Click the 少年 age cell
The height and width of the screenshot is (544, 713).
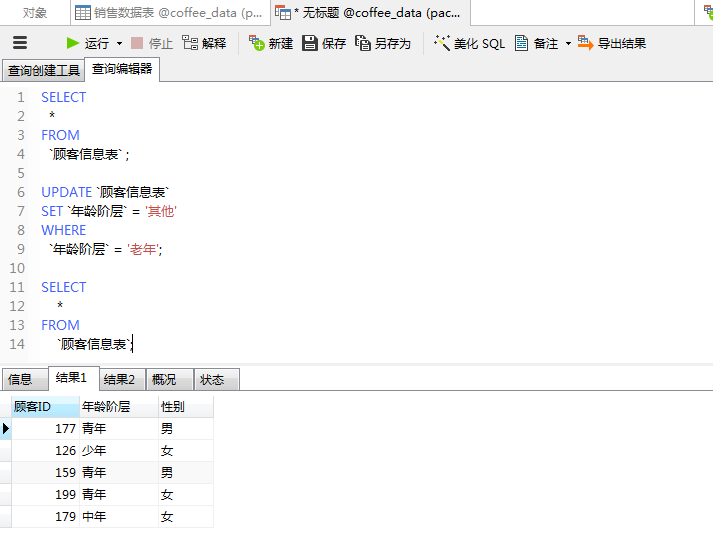tap(119, 451)
